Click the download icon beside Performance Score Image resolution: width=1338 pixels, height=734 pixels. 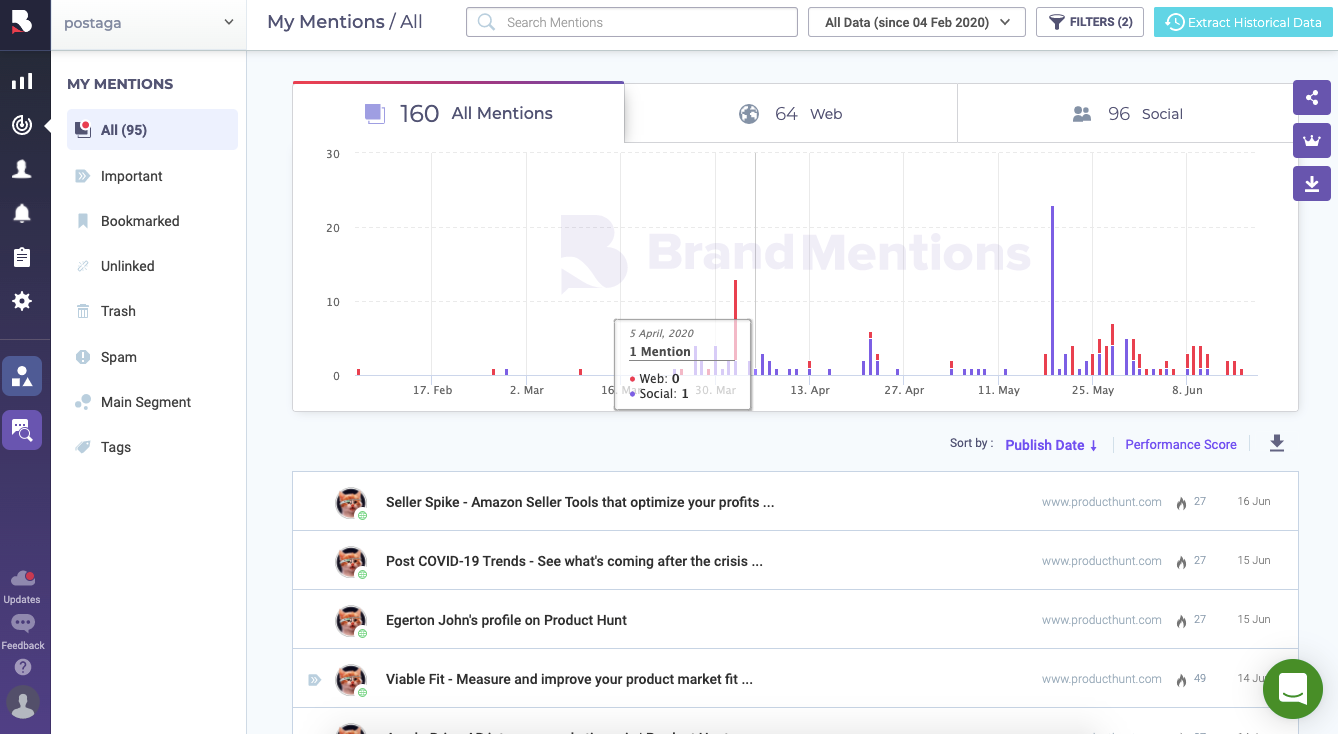click(1276, 443)
